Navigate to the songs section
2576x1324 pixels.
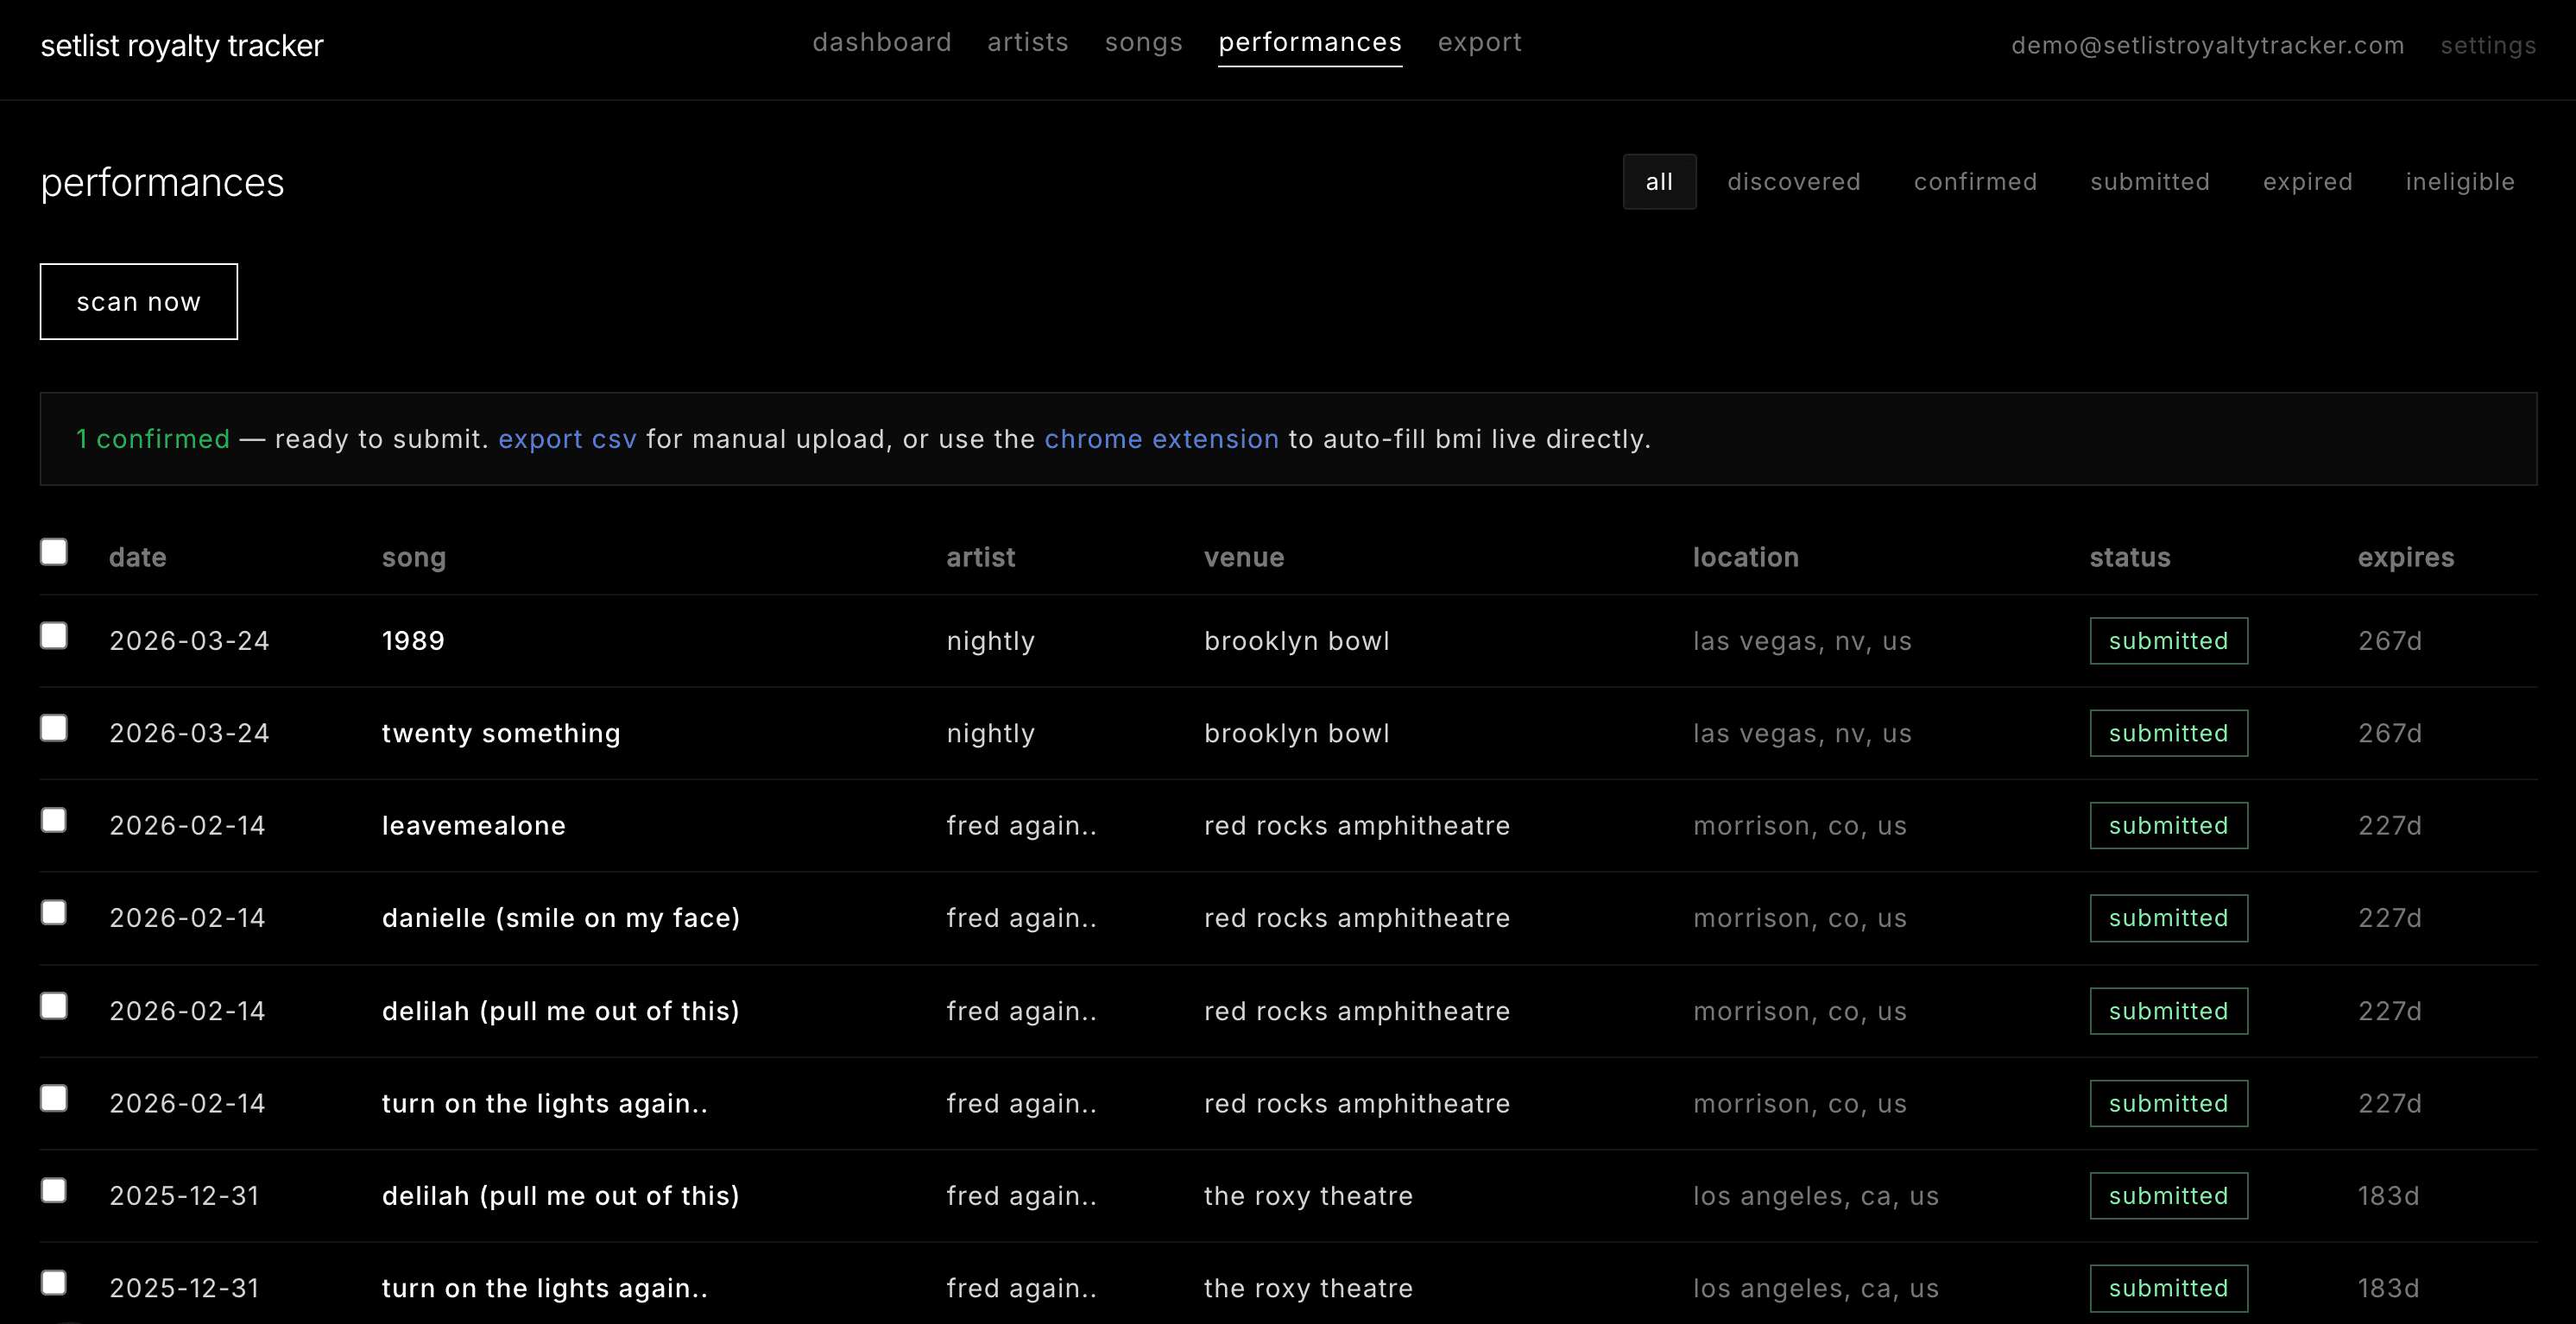pos(1144,42)
